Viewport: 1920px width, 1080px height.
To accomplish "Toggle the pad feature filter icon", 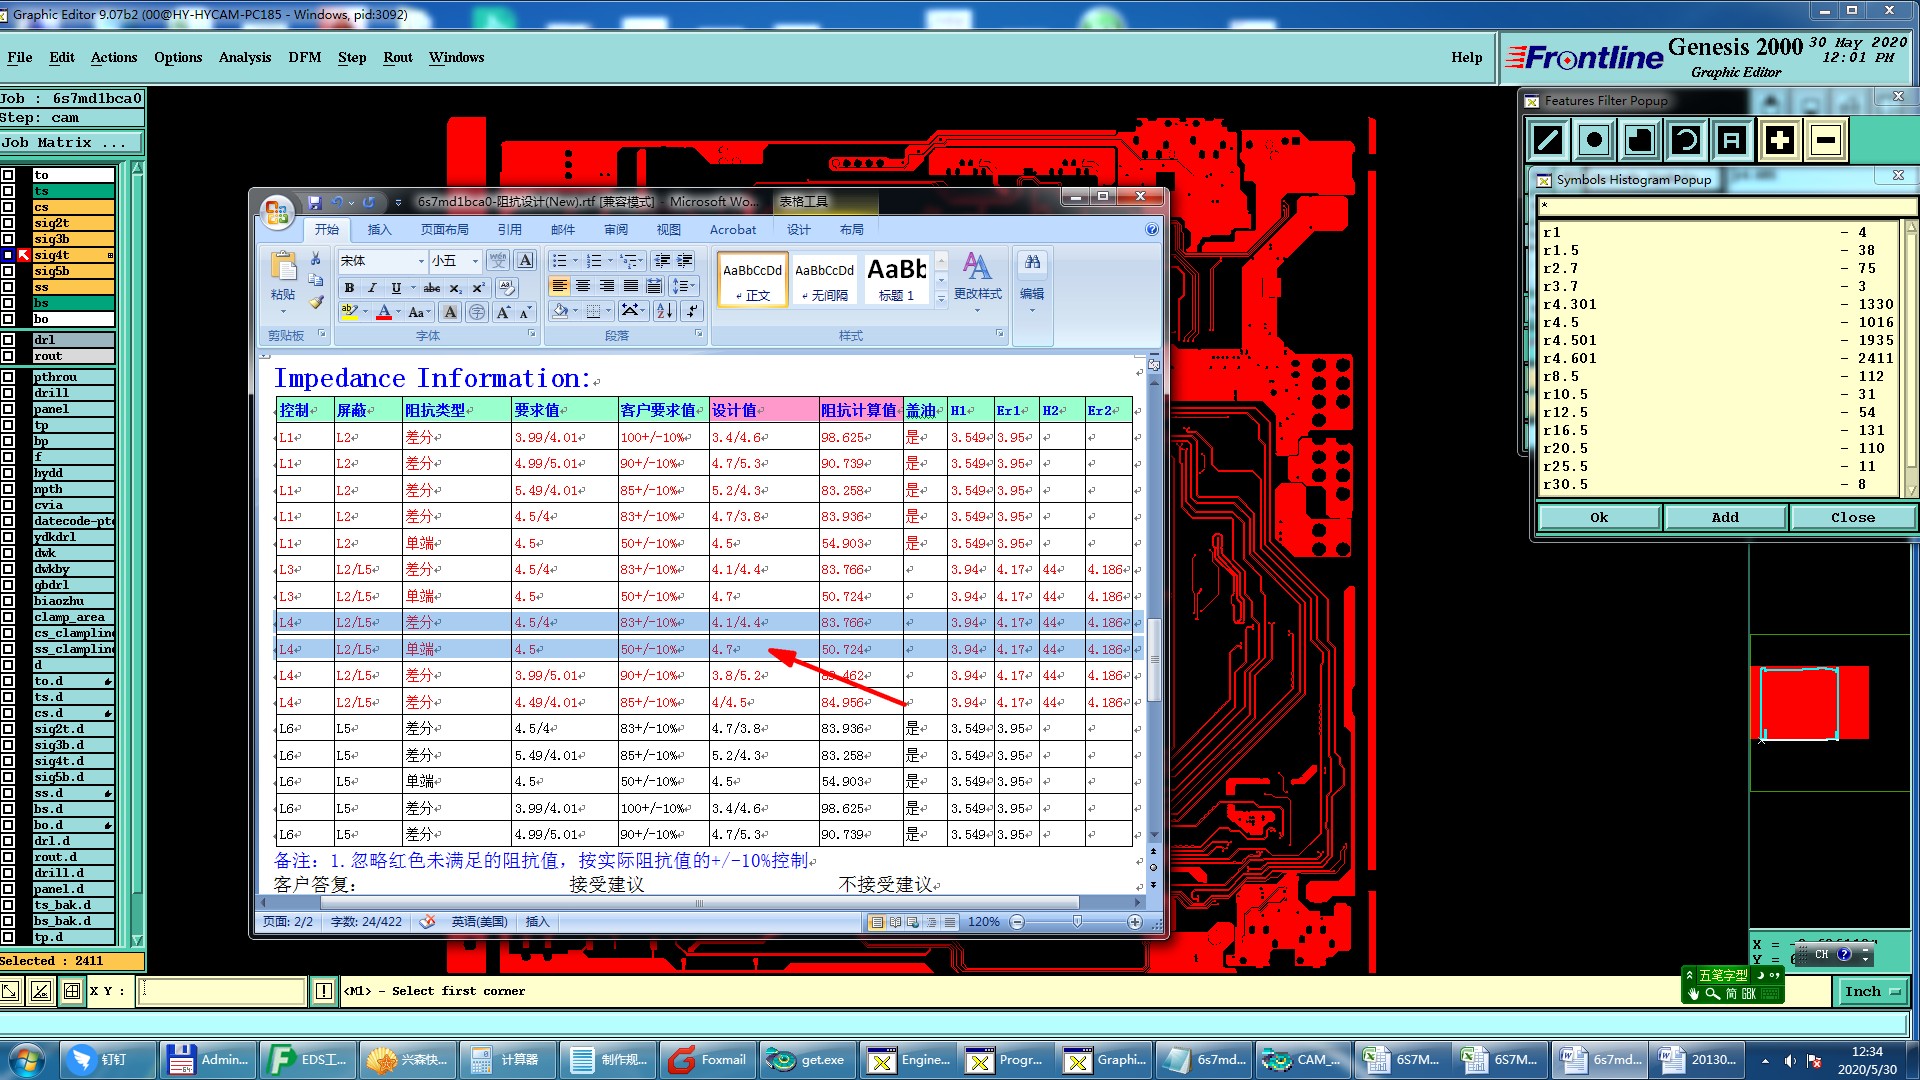I will 1594,140.
